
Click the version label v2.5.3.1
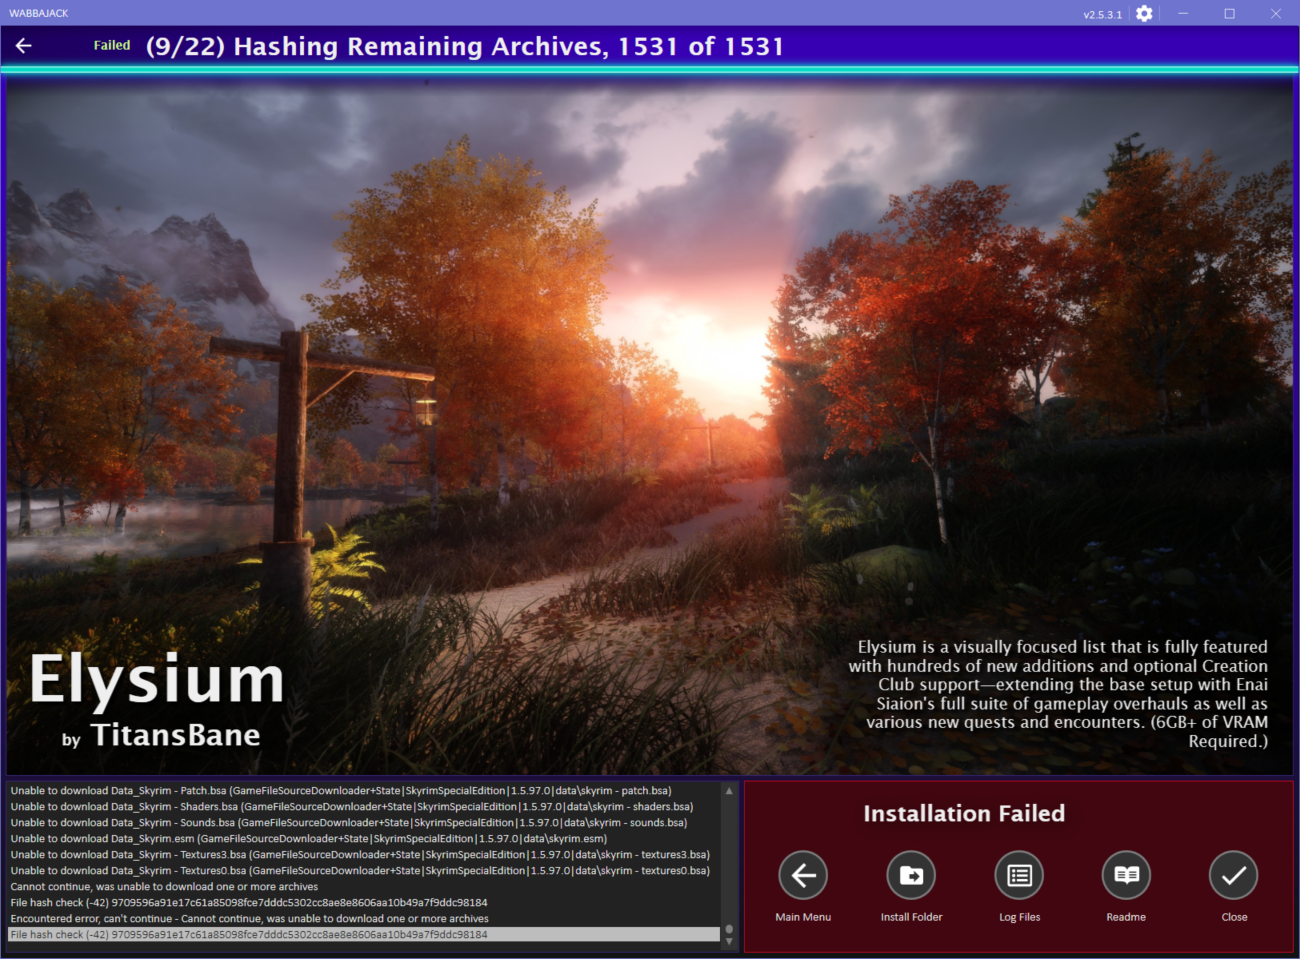point(1103,15)
